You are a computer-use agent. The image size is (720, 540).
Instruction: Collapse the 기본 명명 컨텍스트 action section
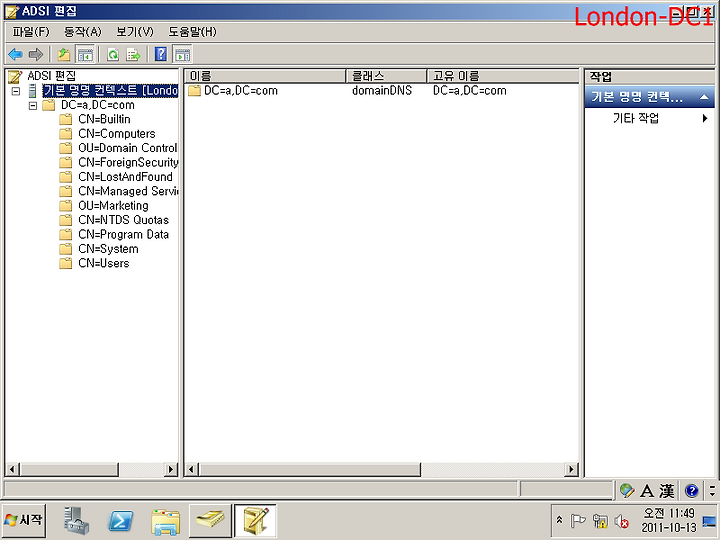tap(704, 97)
